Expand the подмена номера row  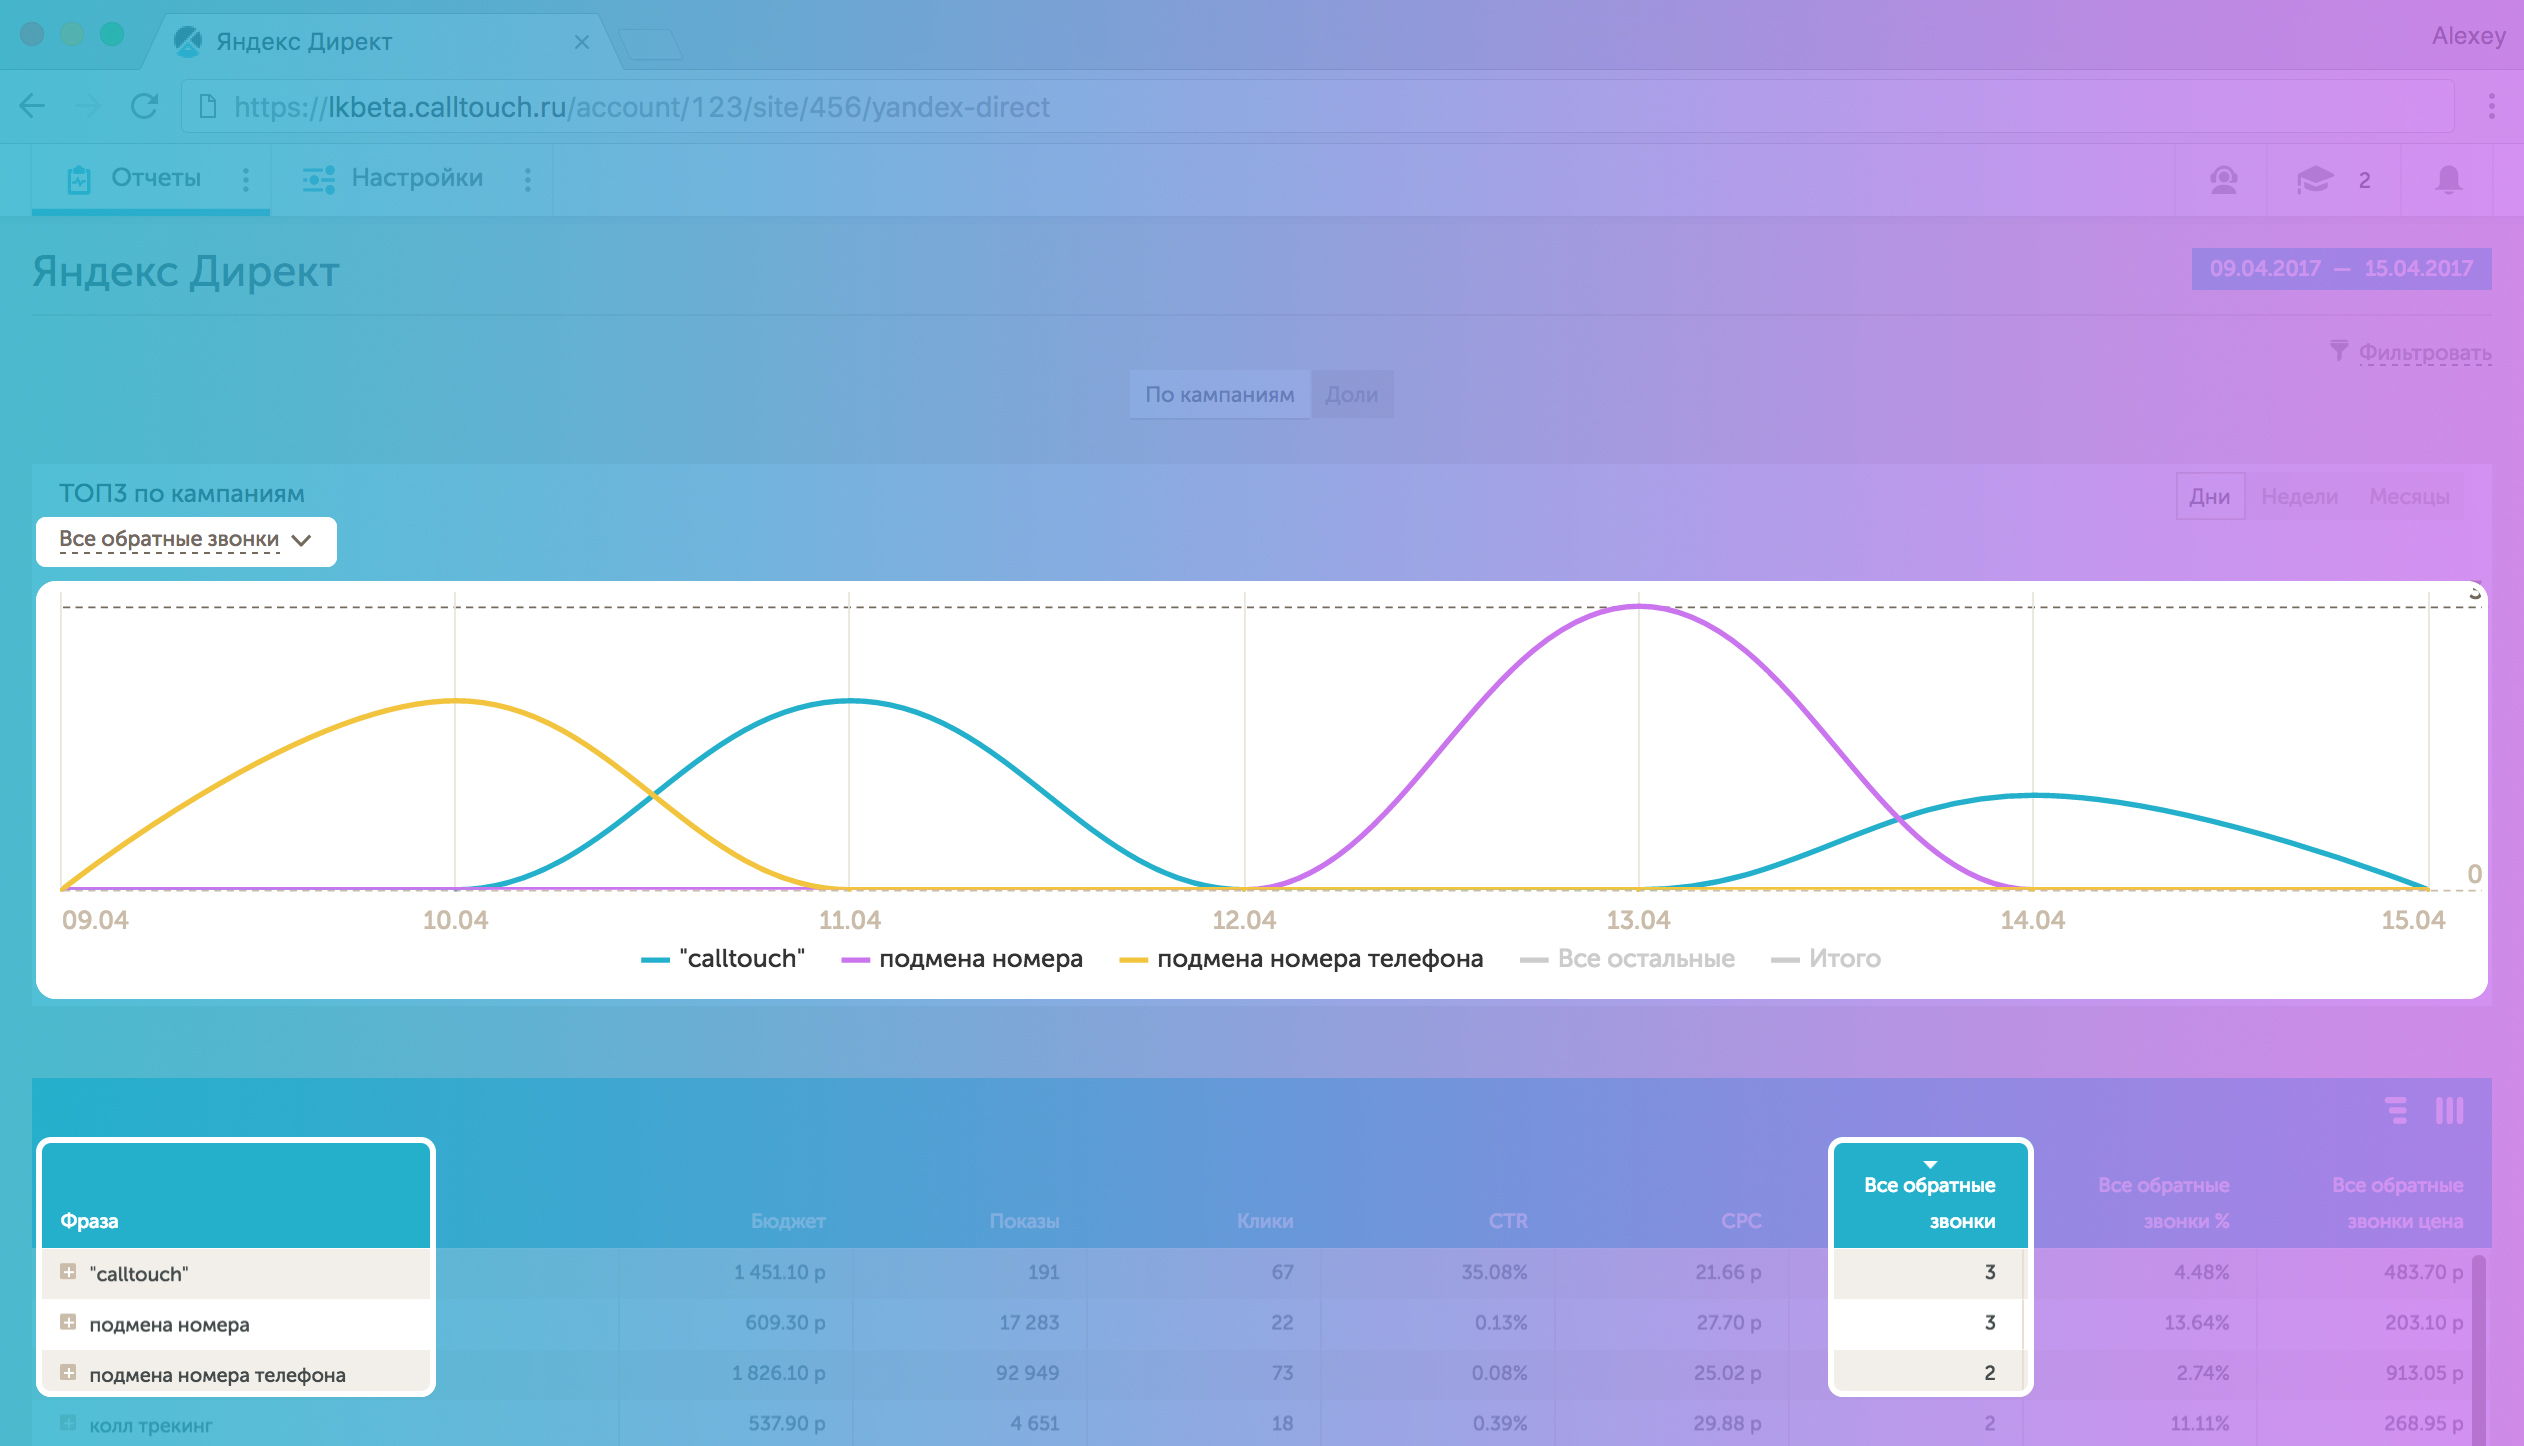(68, 1322)
